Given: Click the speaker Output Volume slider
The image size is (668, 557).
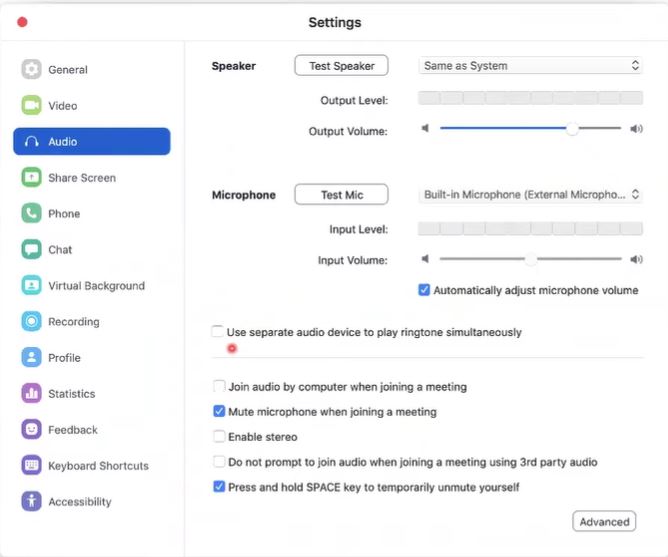Looking at the screenshot, I should tap(530, 129).
